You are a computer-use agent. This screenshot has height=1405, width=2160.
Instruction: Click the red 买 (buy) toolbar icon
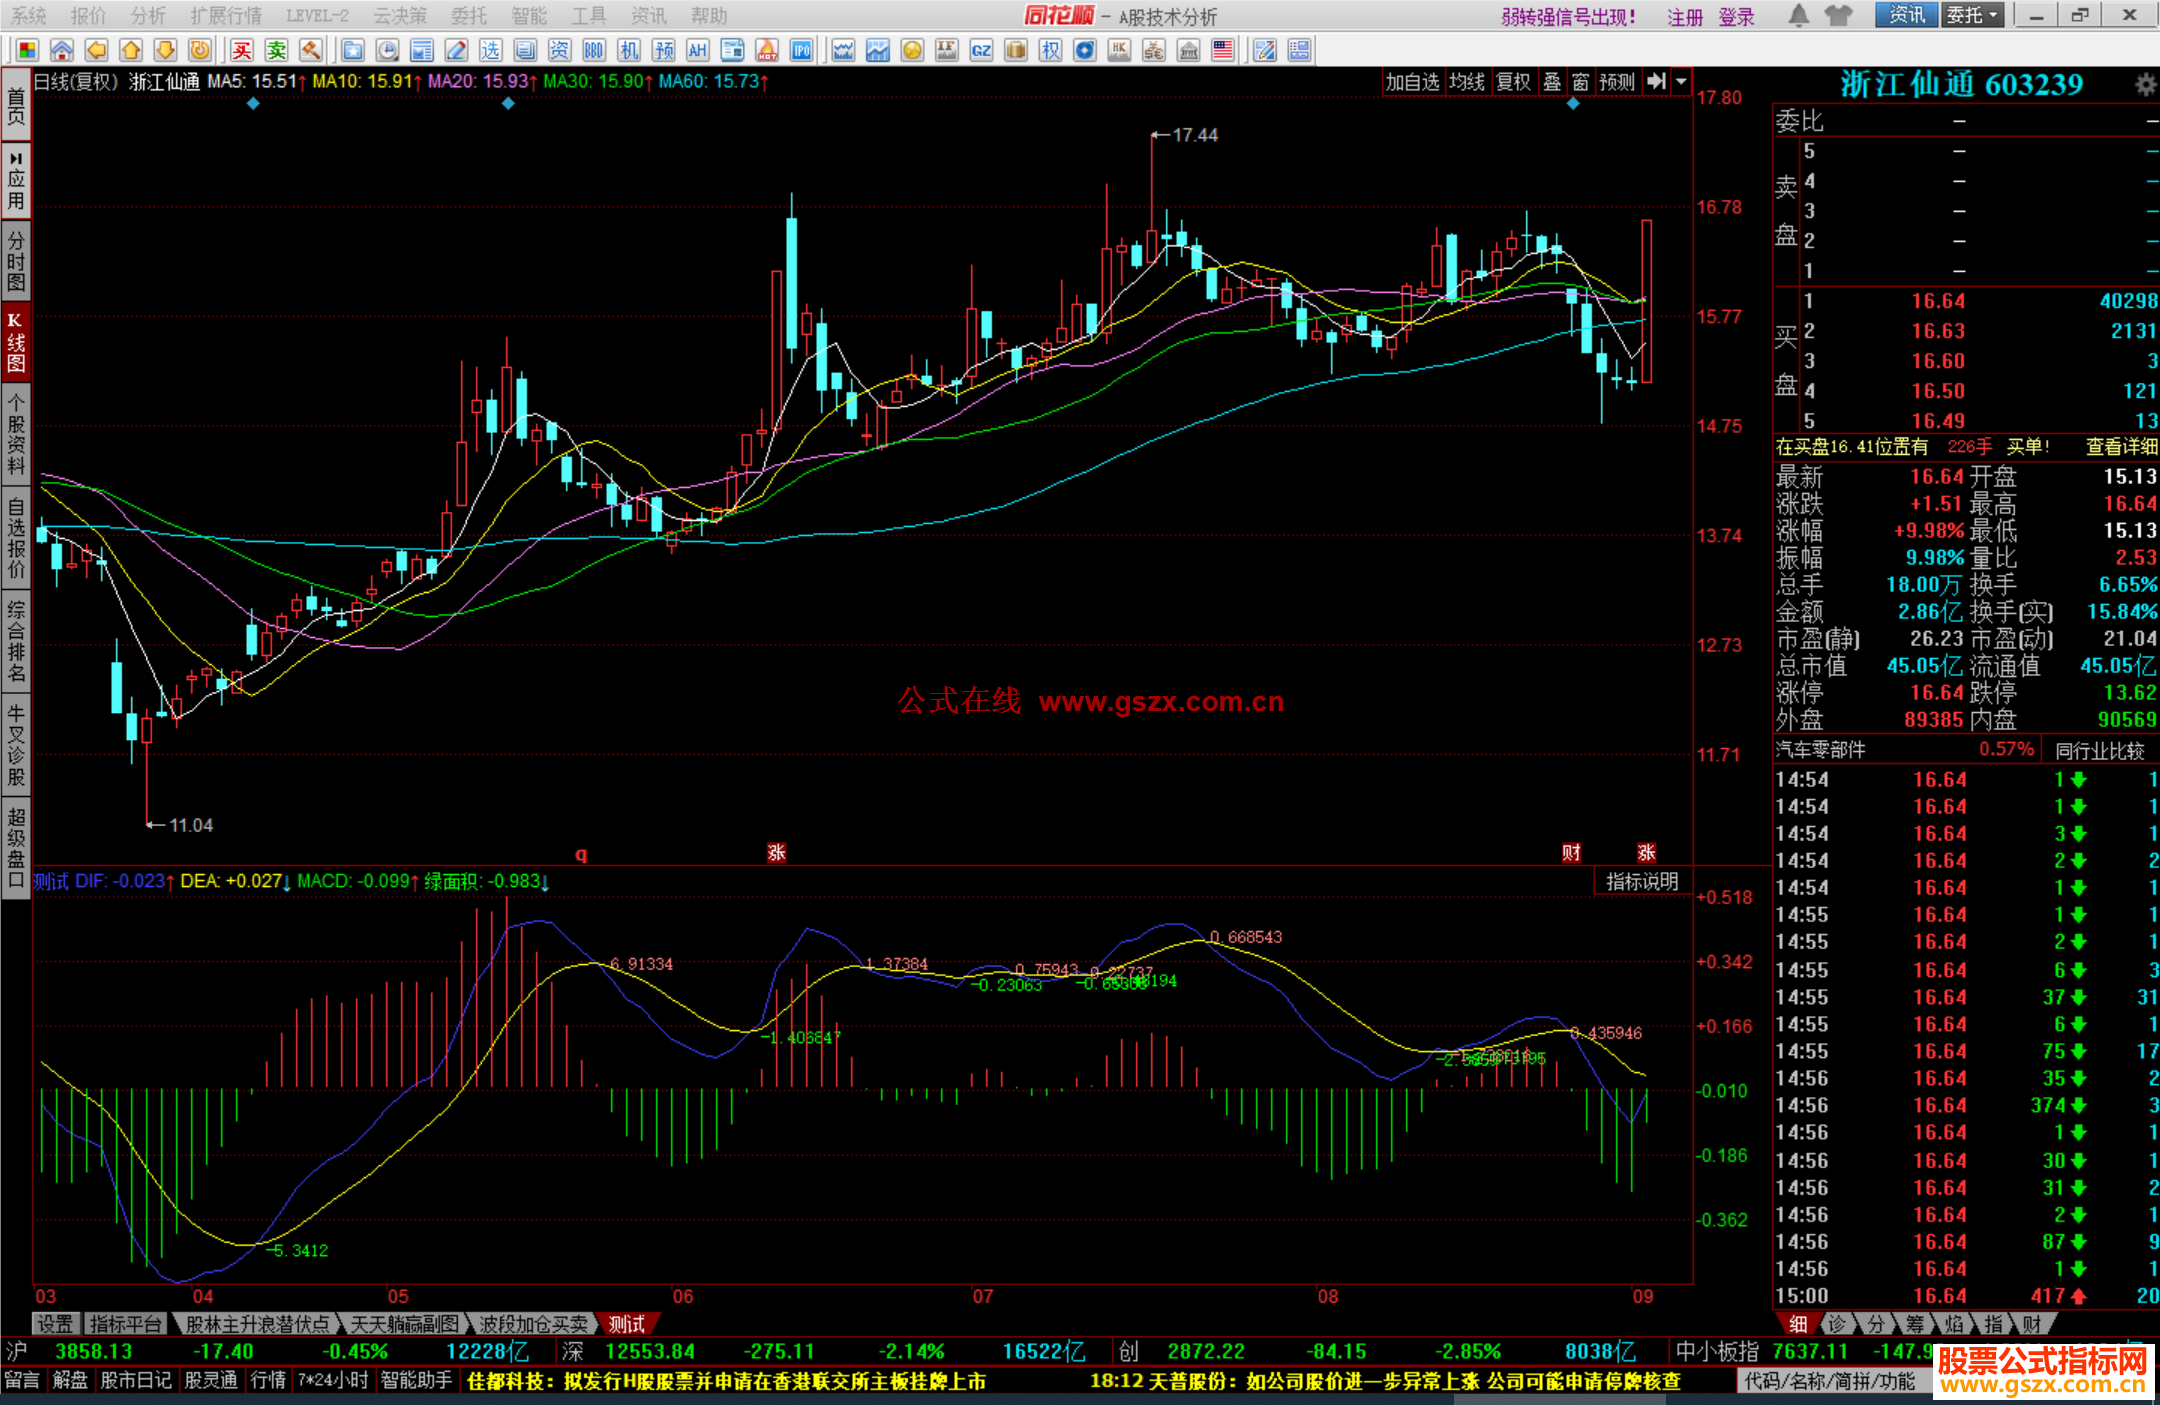(242, 50)
